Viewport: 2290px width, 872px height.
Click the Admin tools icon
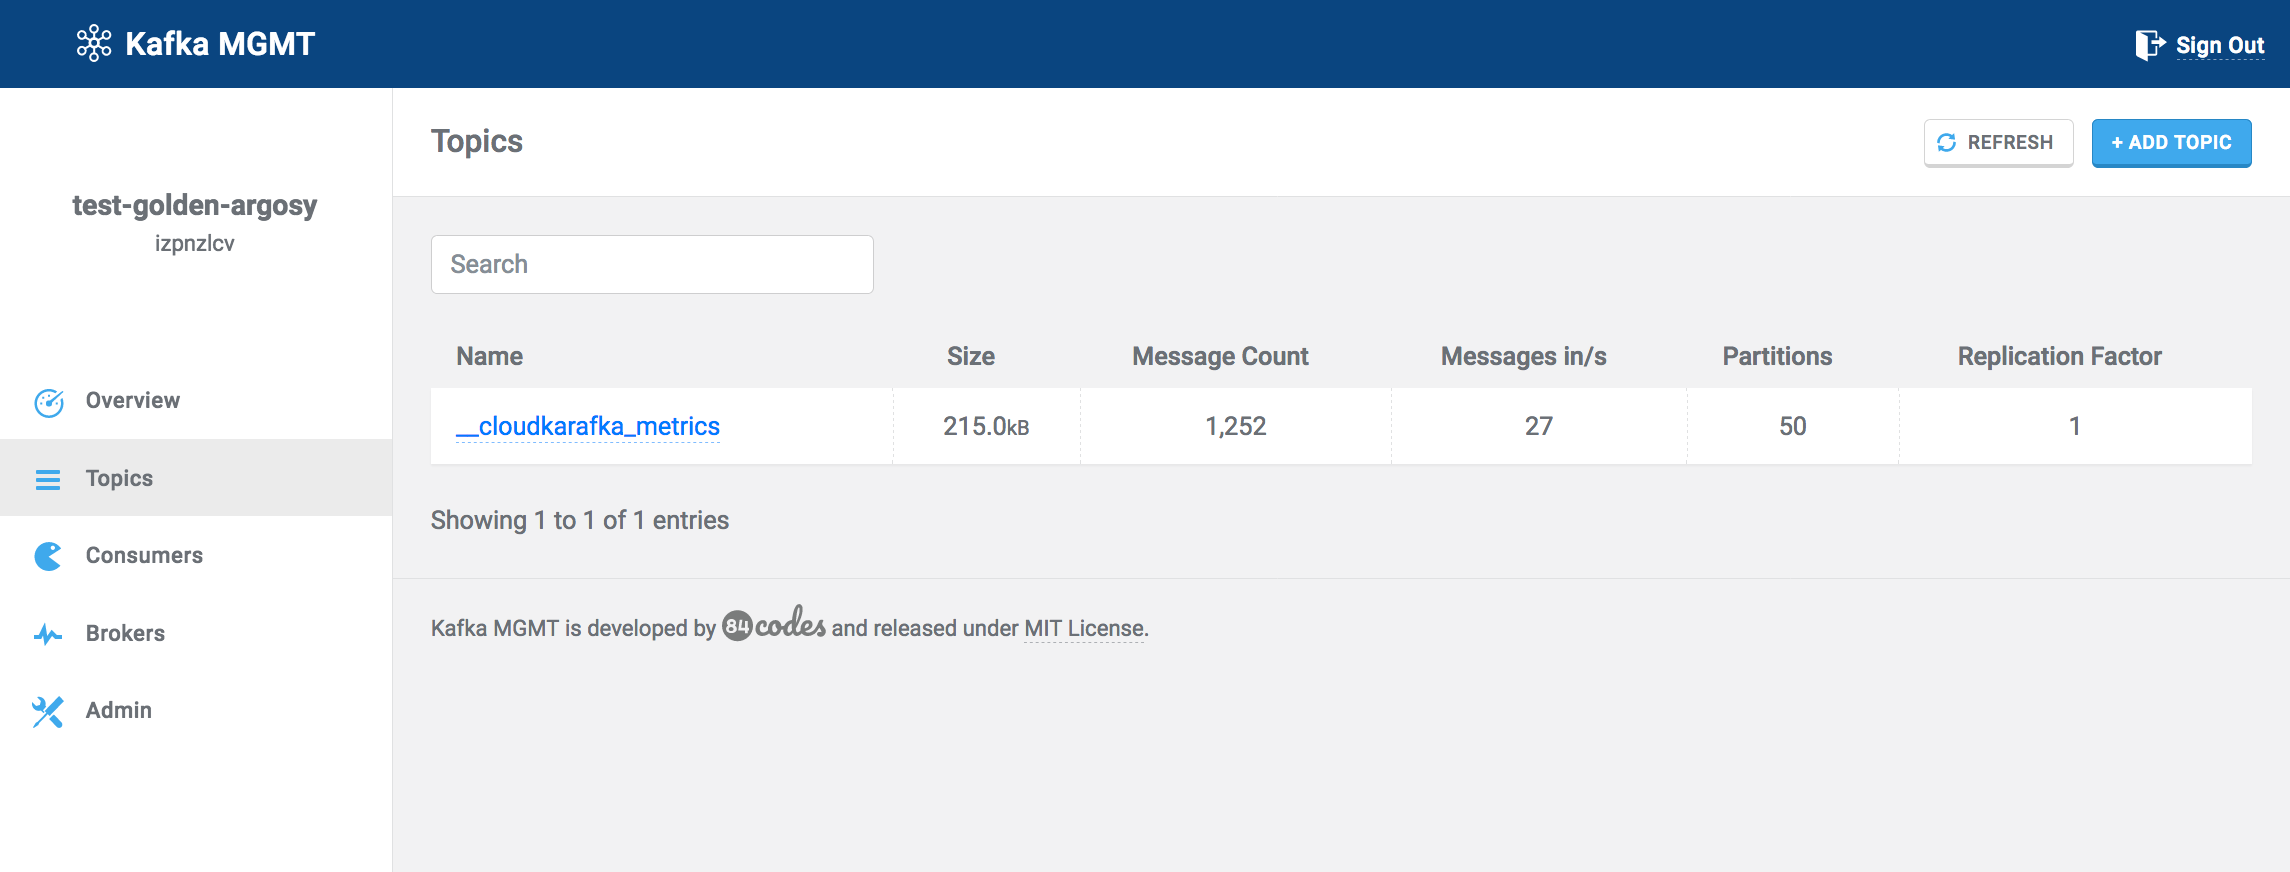(48, 711)
